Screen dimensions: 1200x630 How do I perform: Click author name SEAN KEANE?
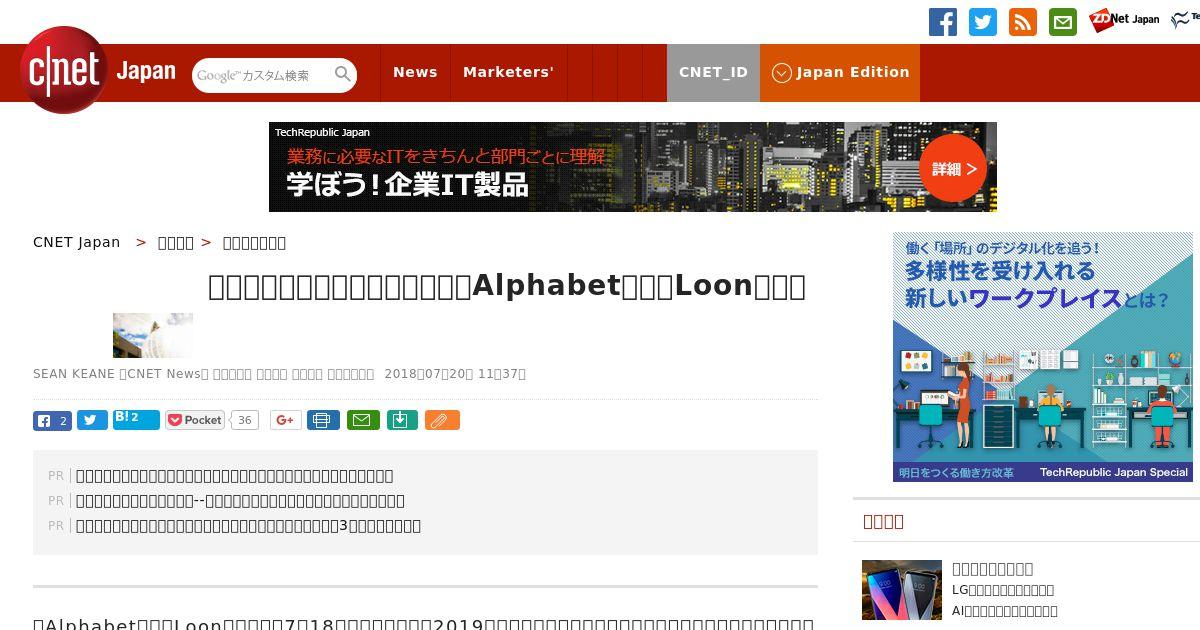pos(74,374)
